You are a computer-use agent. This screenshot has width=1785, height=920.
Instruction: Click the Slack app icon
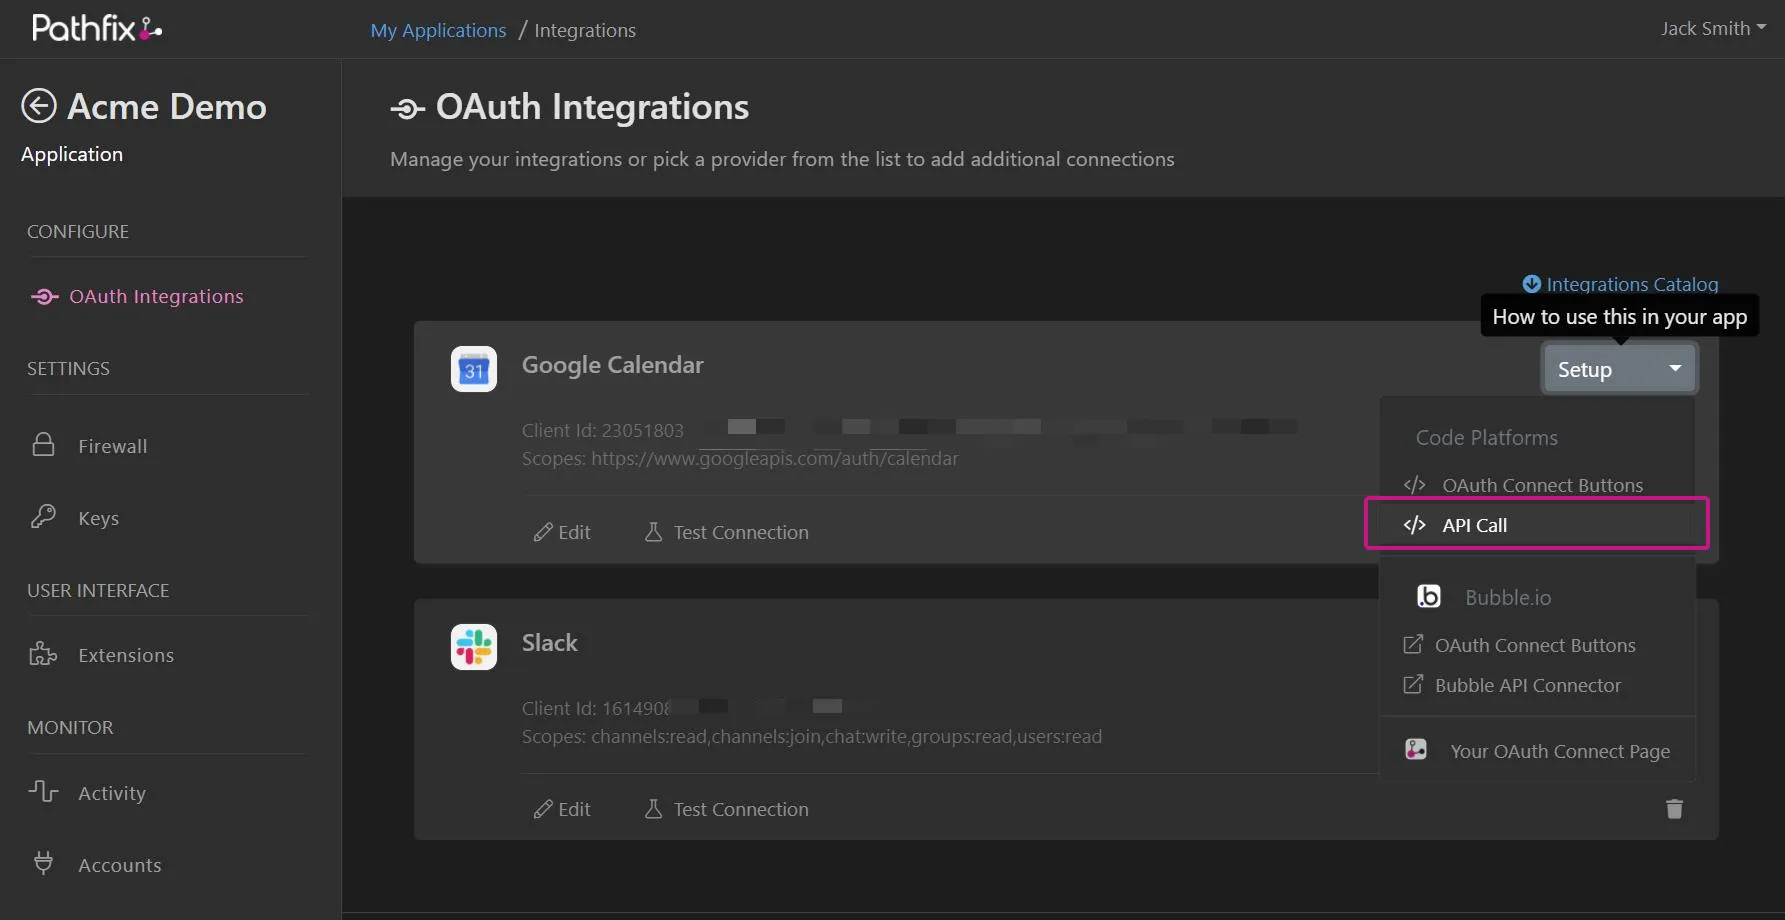coord(474,647)
